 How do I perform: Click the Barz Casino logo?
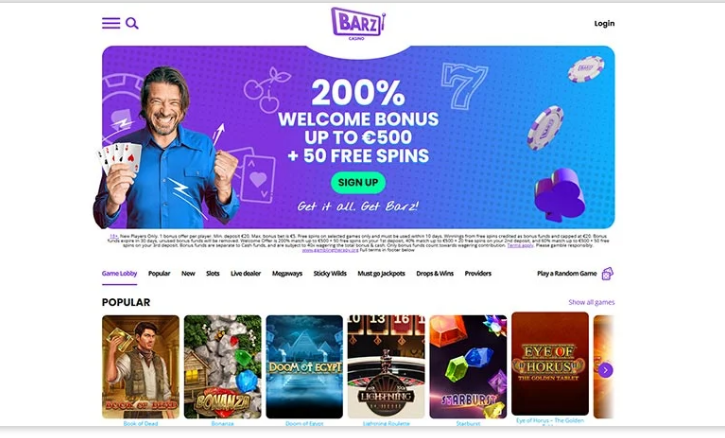pos(358,24)
